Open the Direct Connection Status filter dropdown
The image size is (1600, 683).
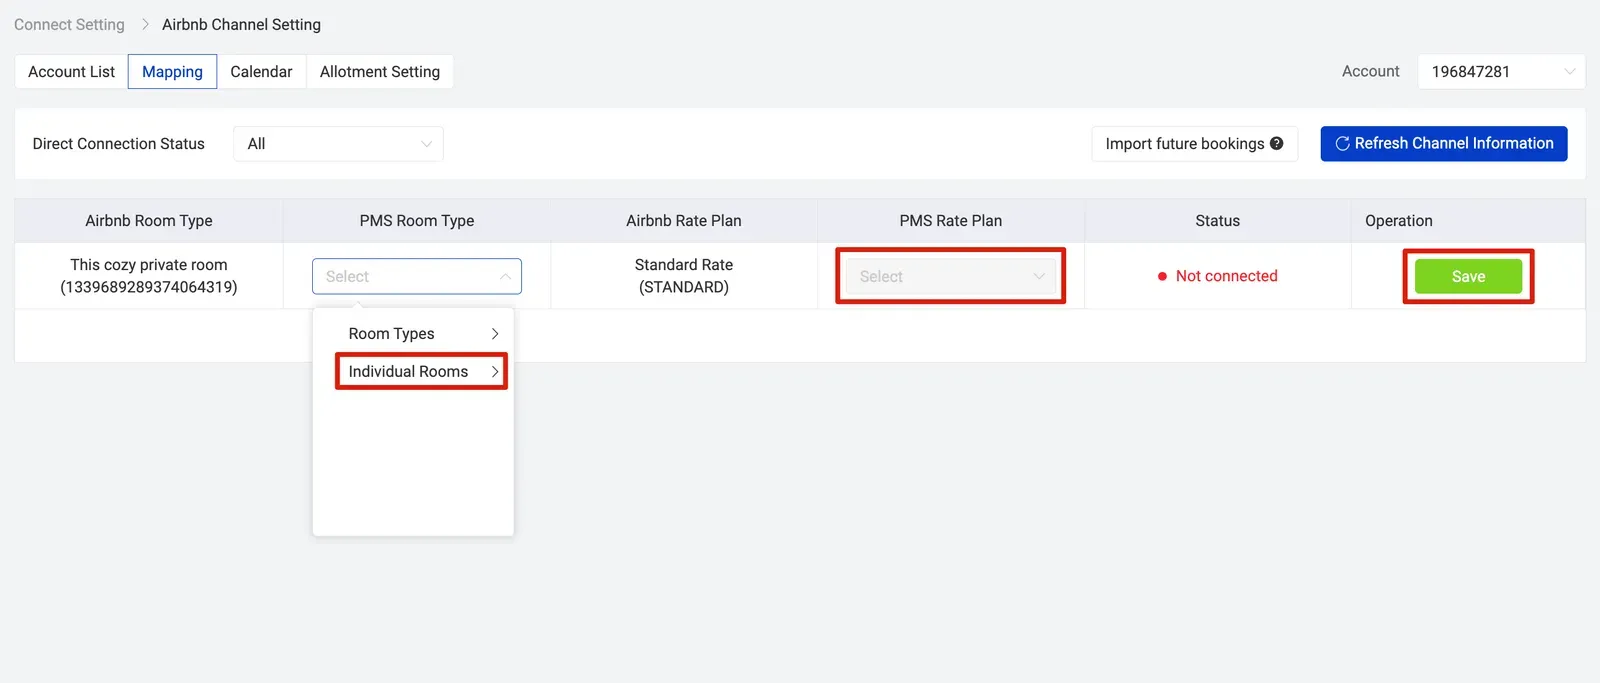(x=337, y=144)
